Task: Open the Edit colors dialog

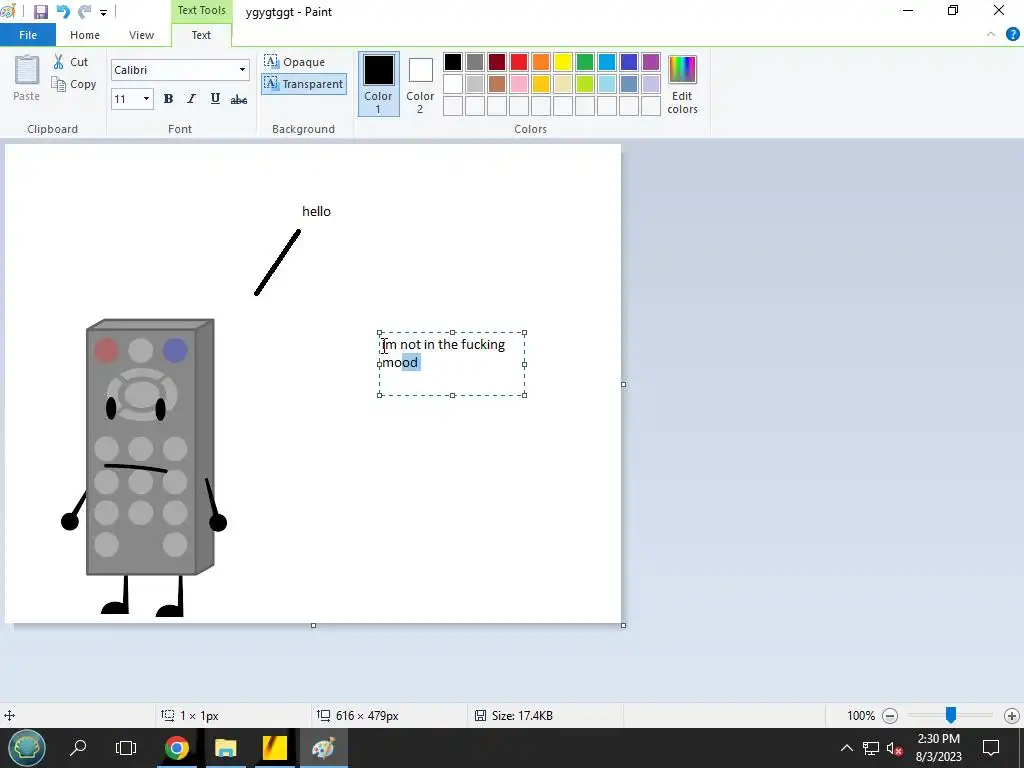Action: coord(682,84)
